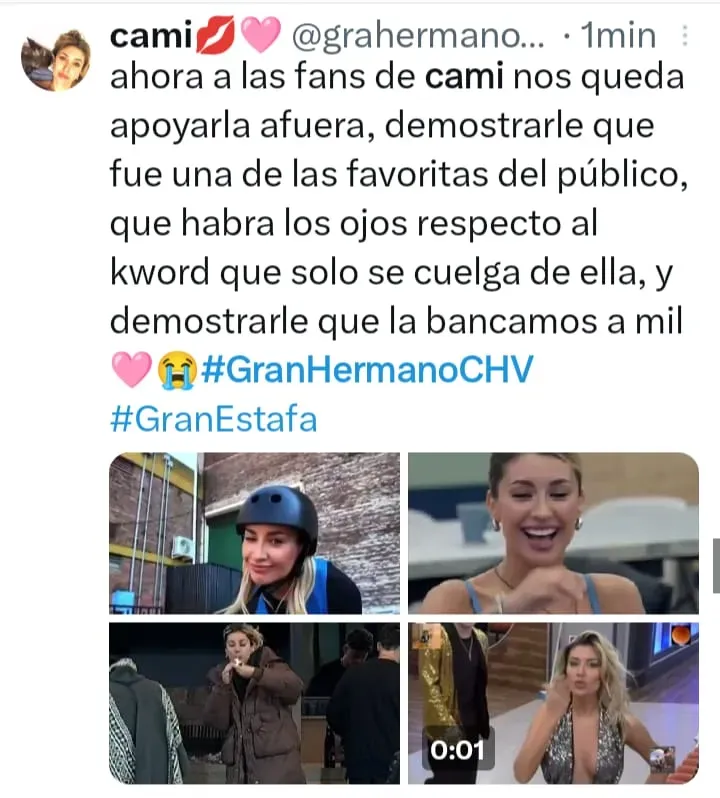Click the 0:01 video duration badge
The width and height of the screenshot is (720, 798).
(x=457, y=750)
